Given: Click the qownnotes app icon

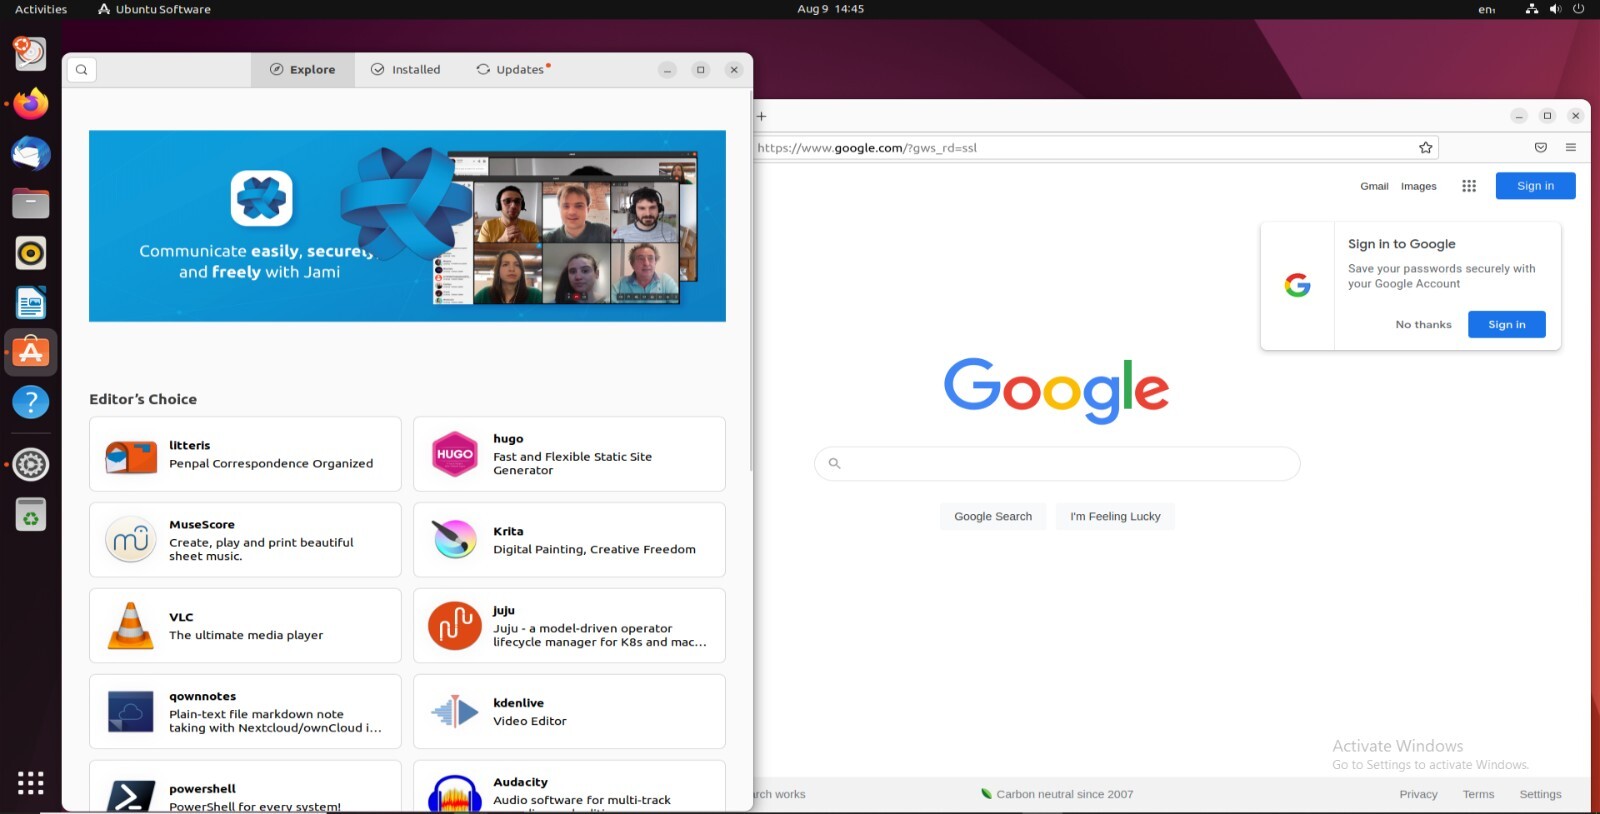Looking at the screenshot, I should point(131,712).
